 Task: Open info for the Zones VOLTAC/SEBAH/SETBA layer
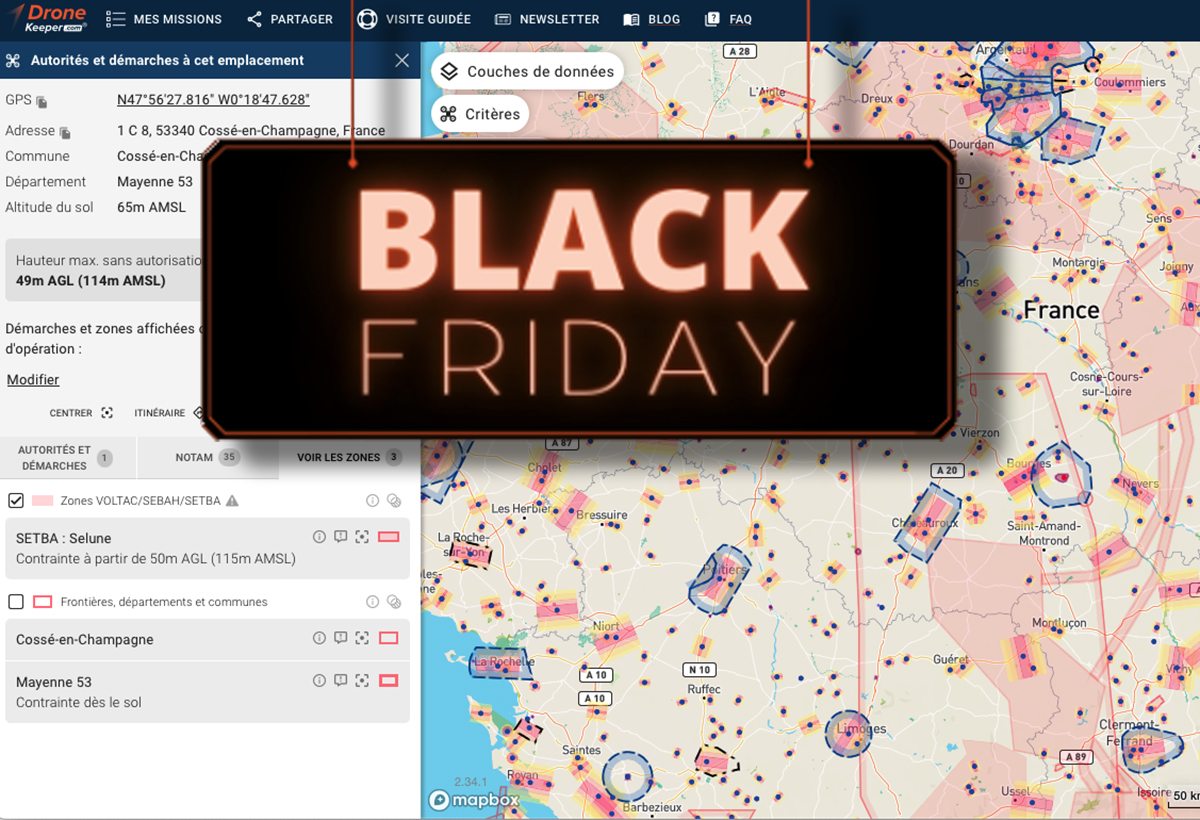372,500
